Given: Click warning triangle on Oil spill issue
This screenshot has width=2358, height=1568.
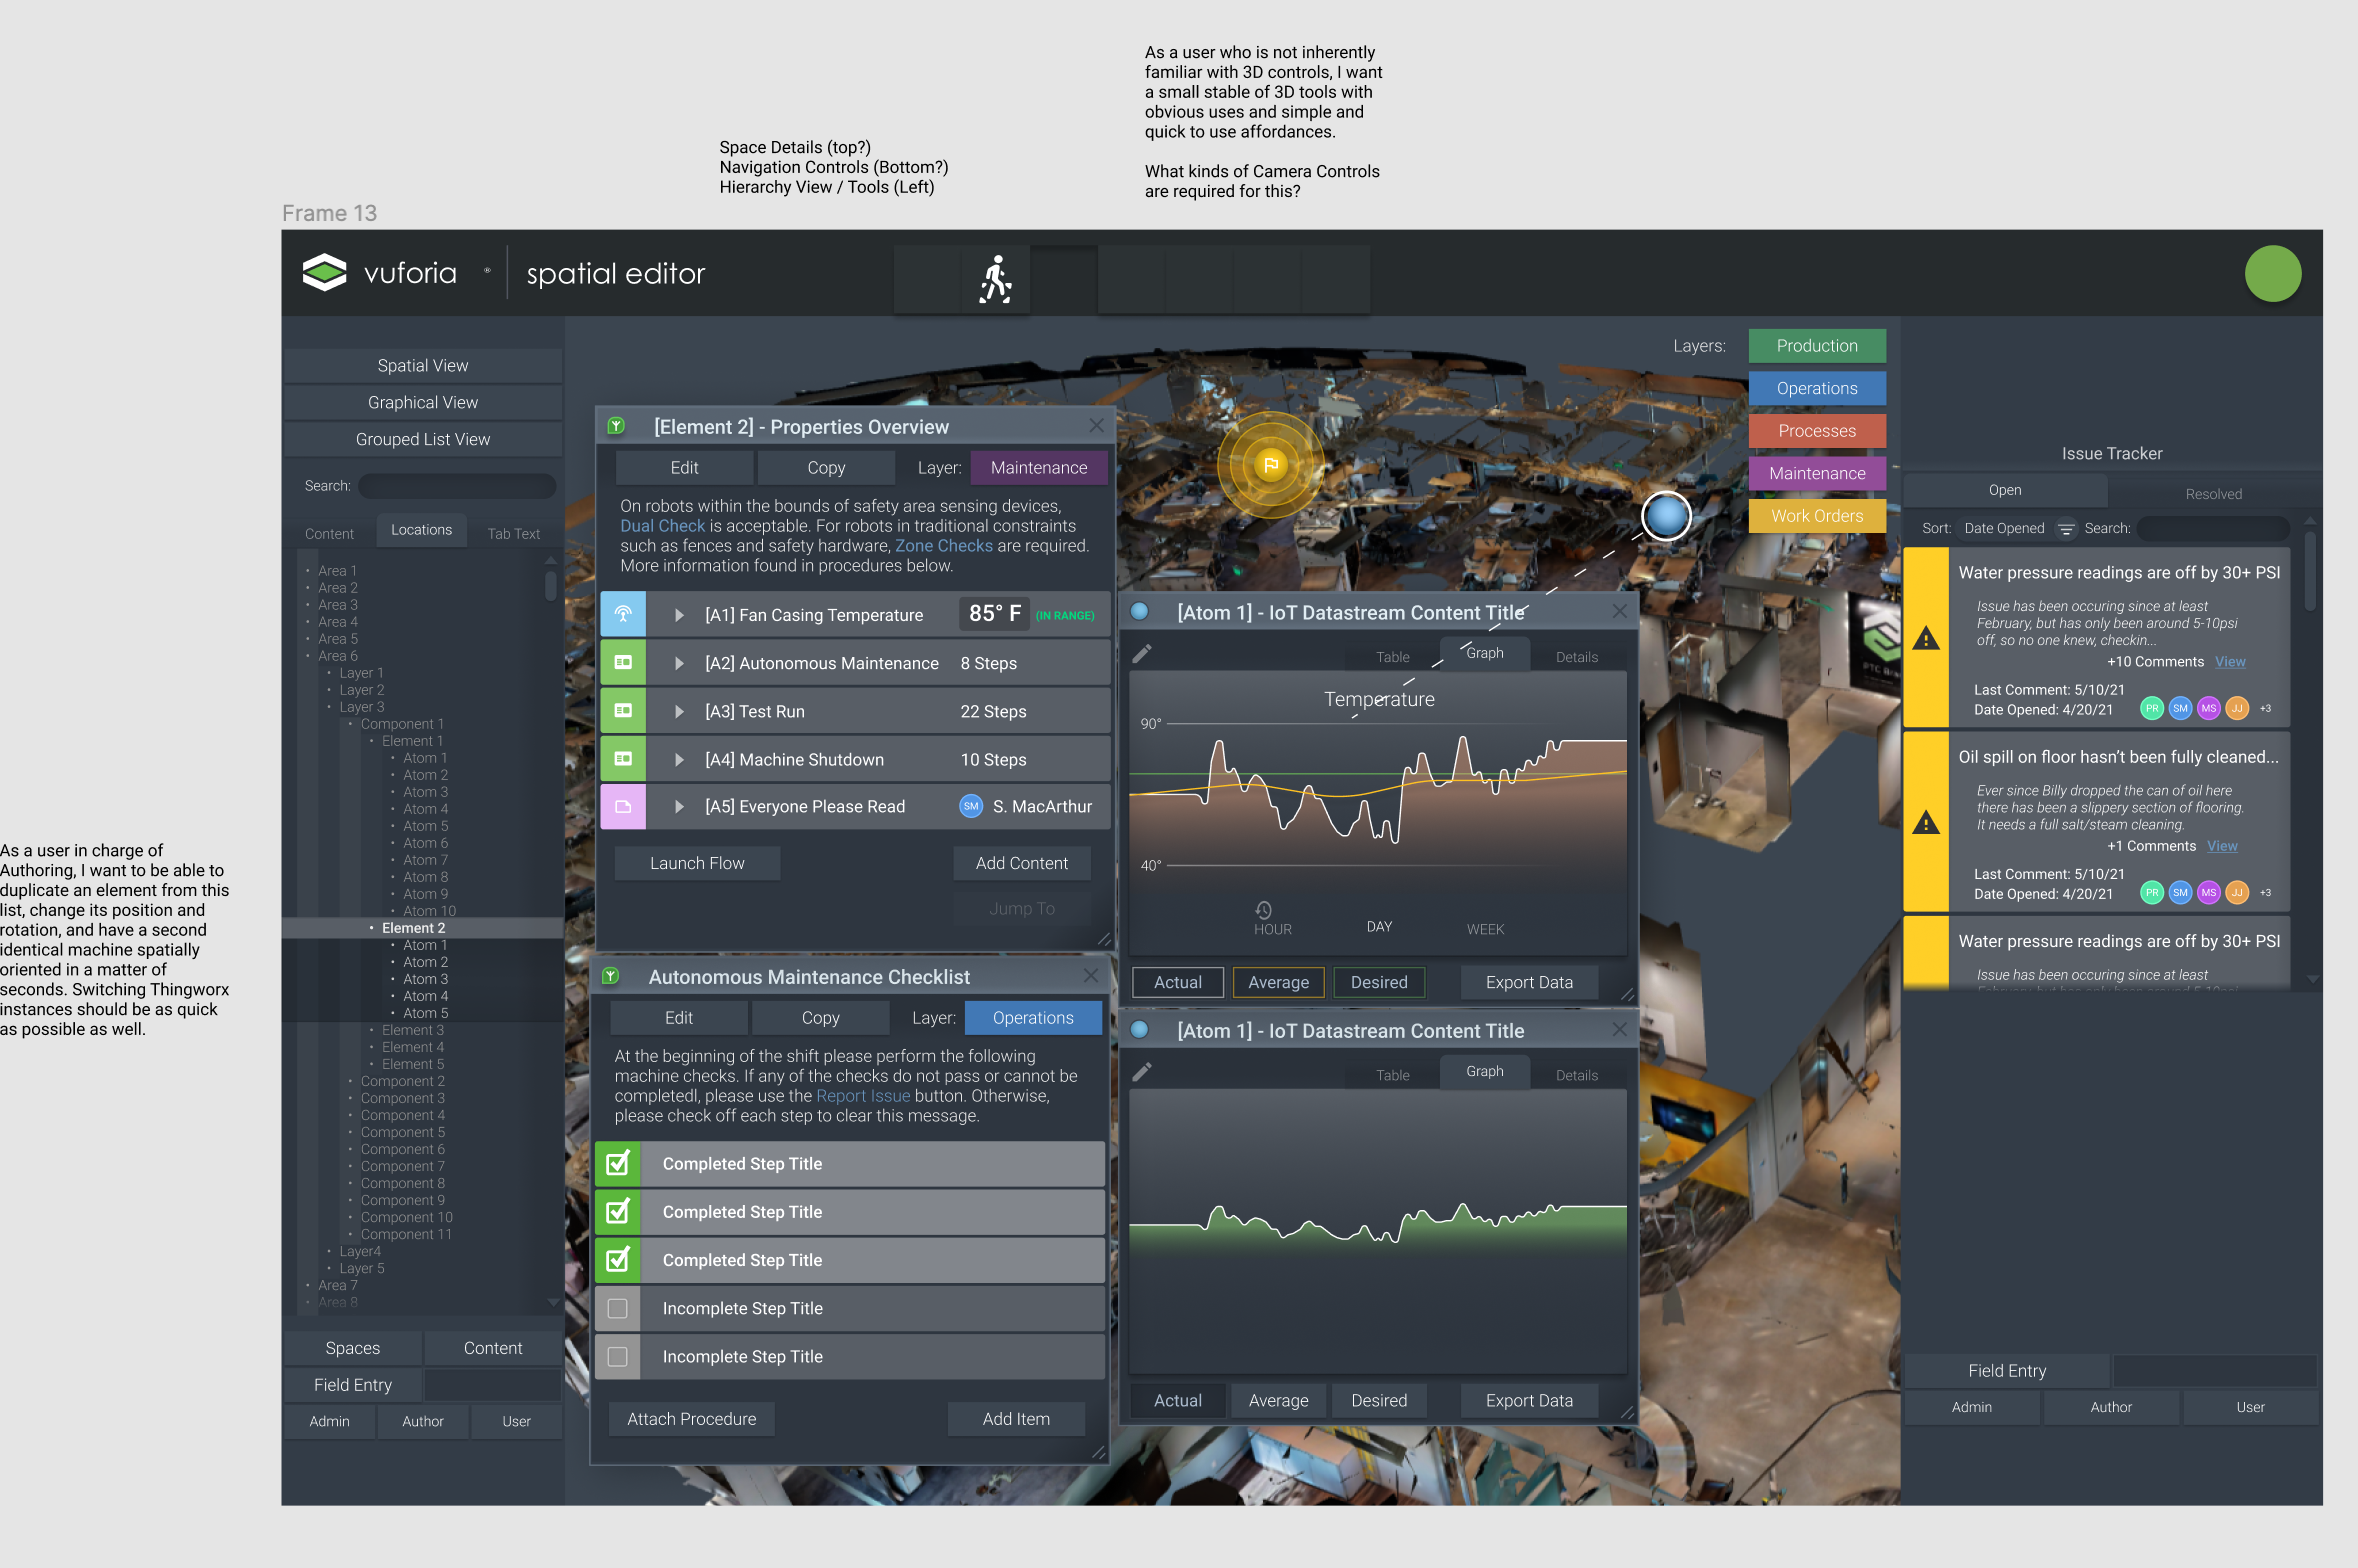Looking at the screenshot, I should click(1926, 822).
